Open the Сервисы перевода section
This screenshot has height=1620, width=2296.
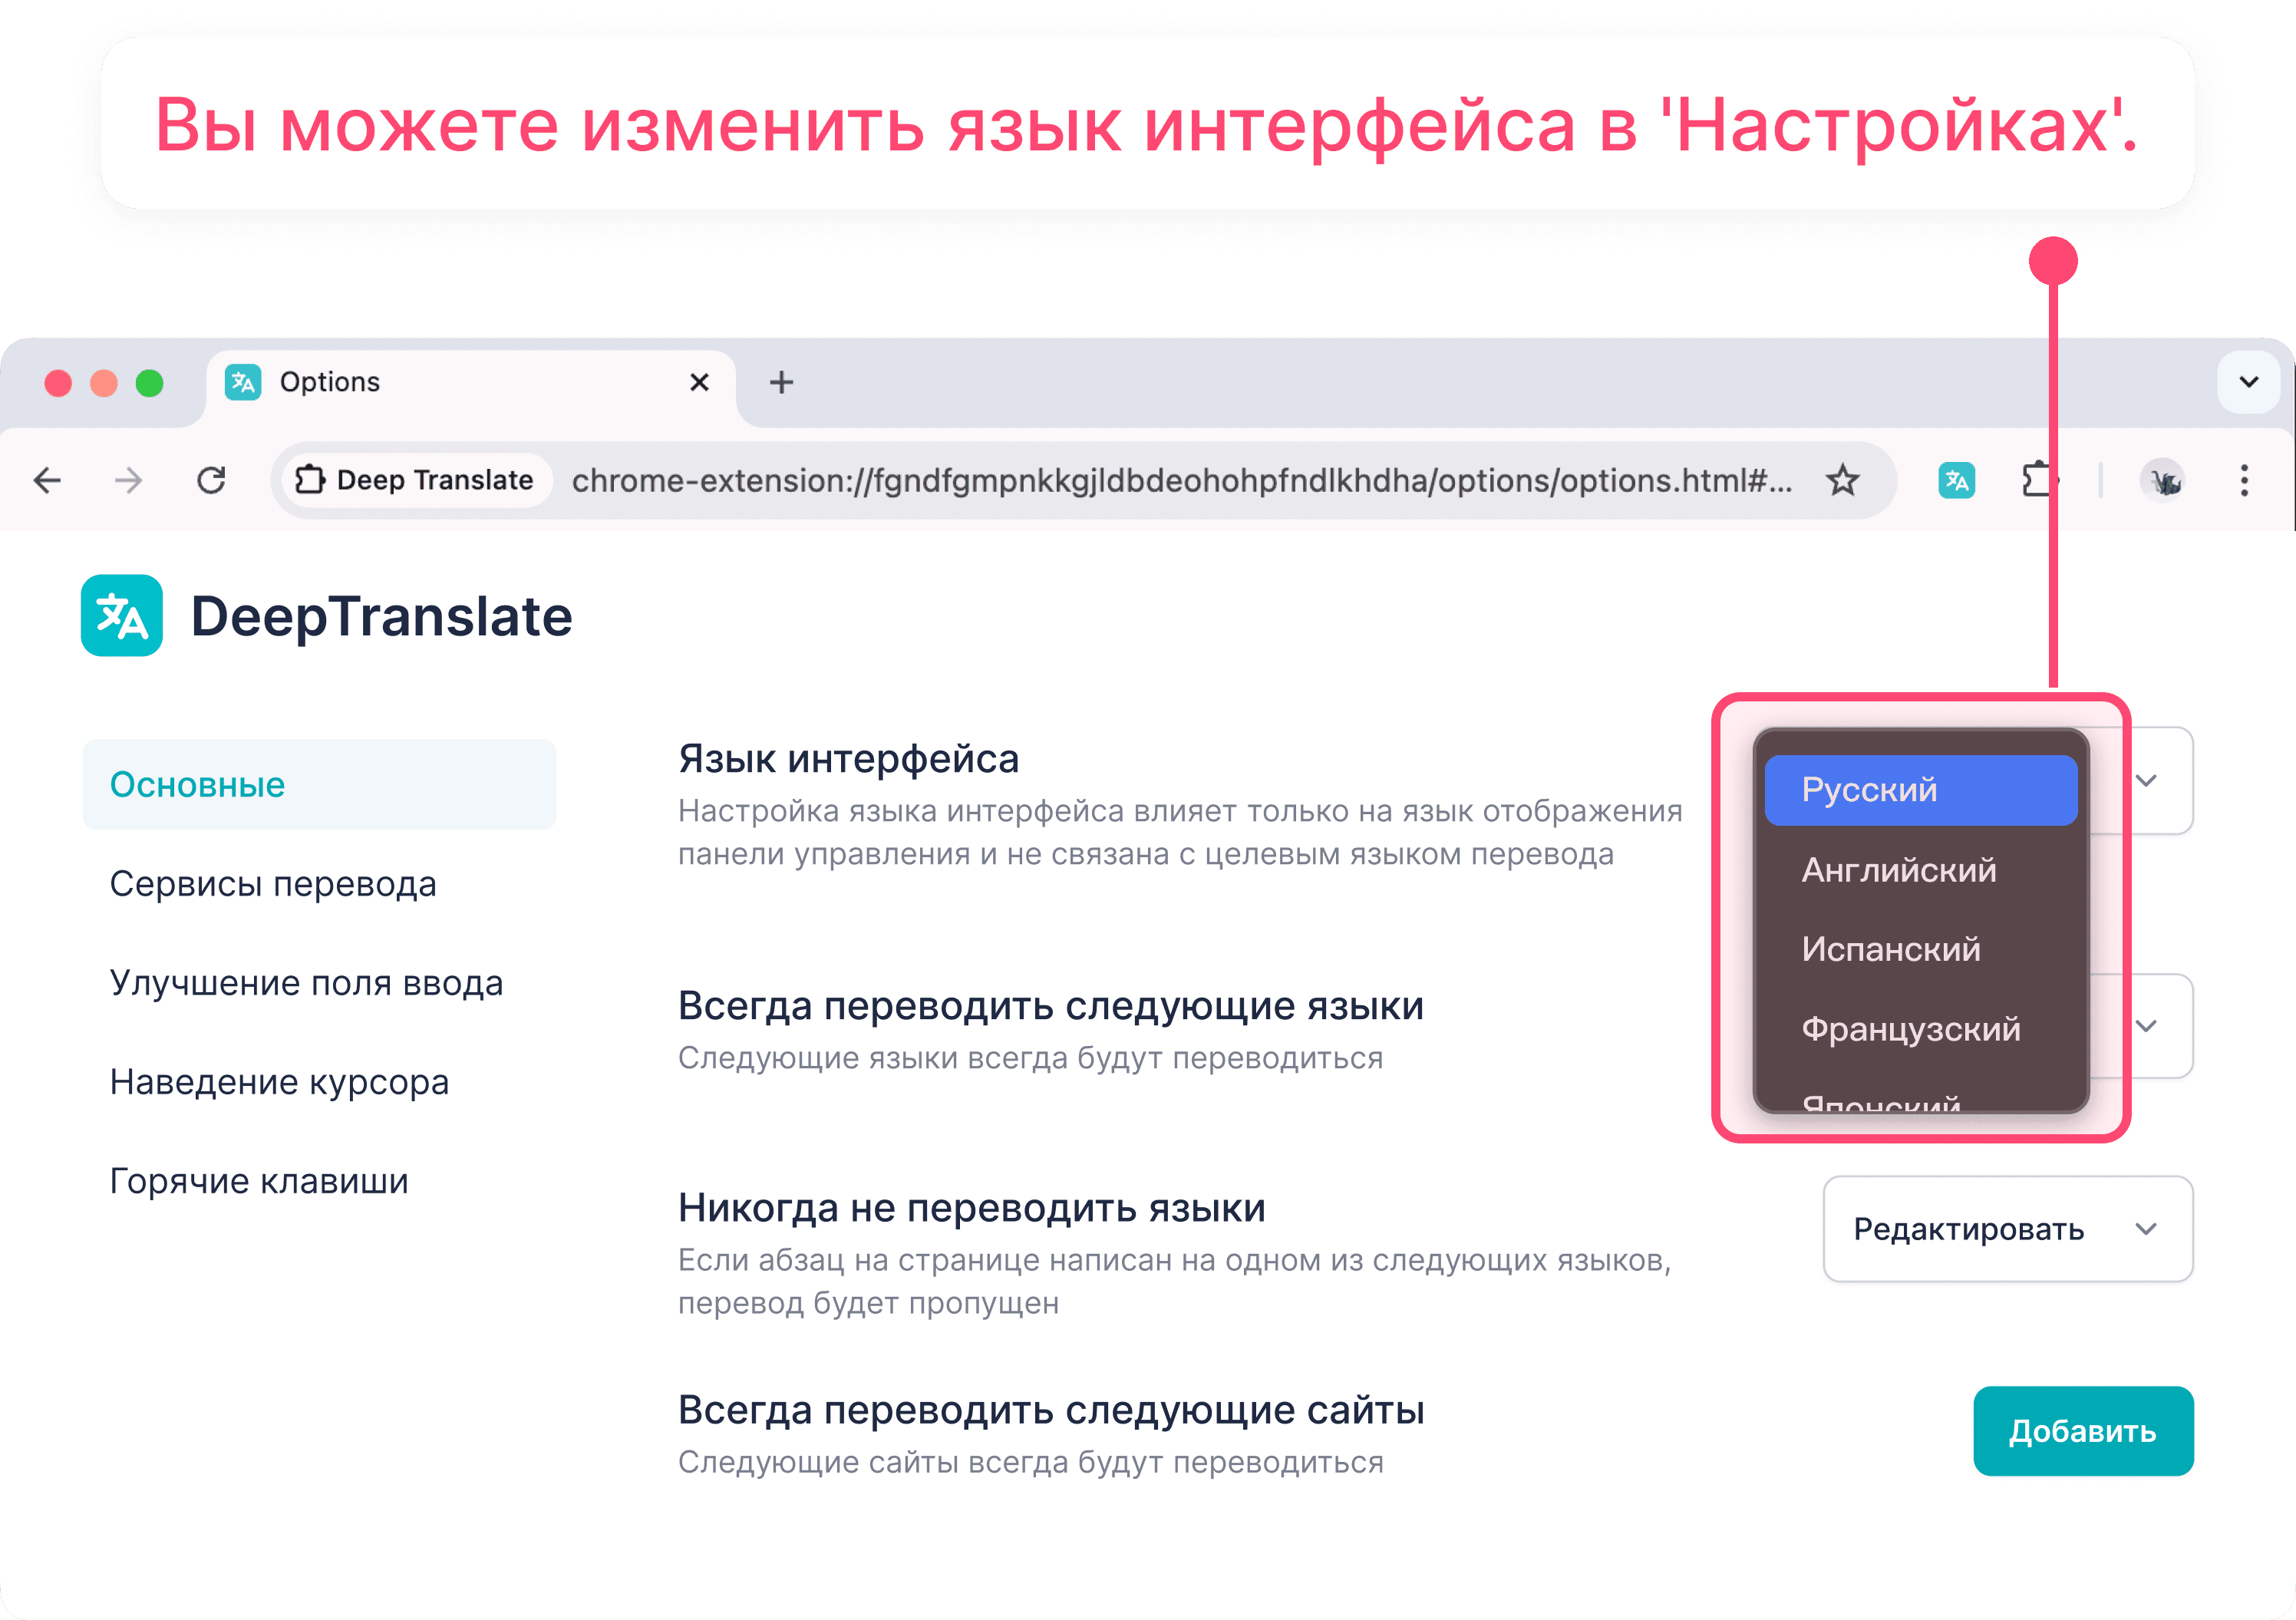[273, 884]
